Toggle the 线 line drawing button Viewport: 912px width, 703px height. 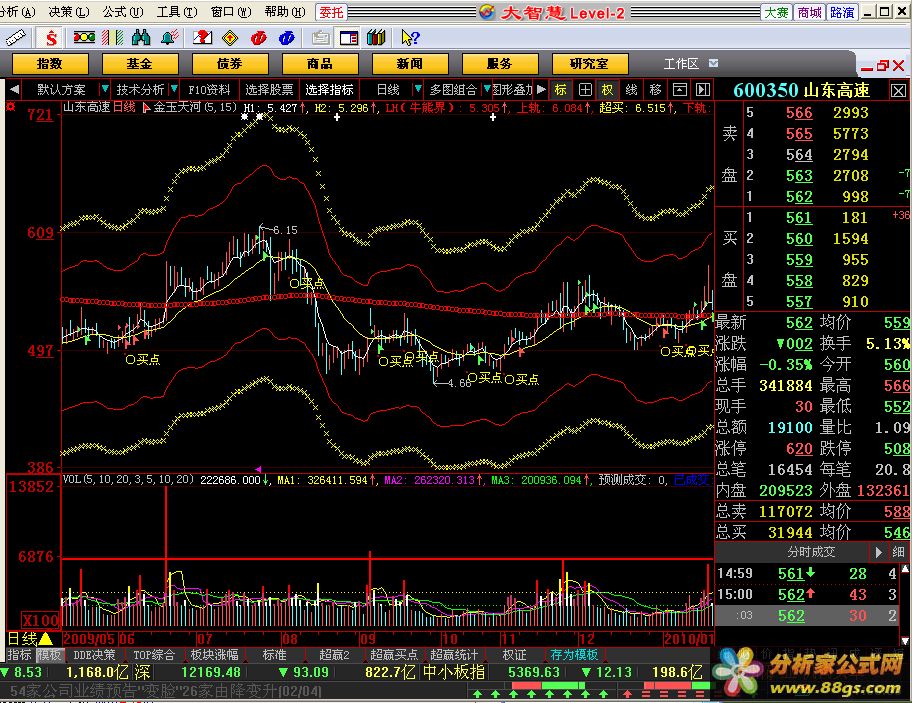click(x=631, y=90)
